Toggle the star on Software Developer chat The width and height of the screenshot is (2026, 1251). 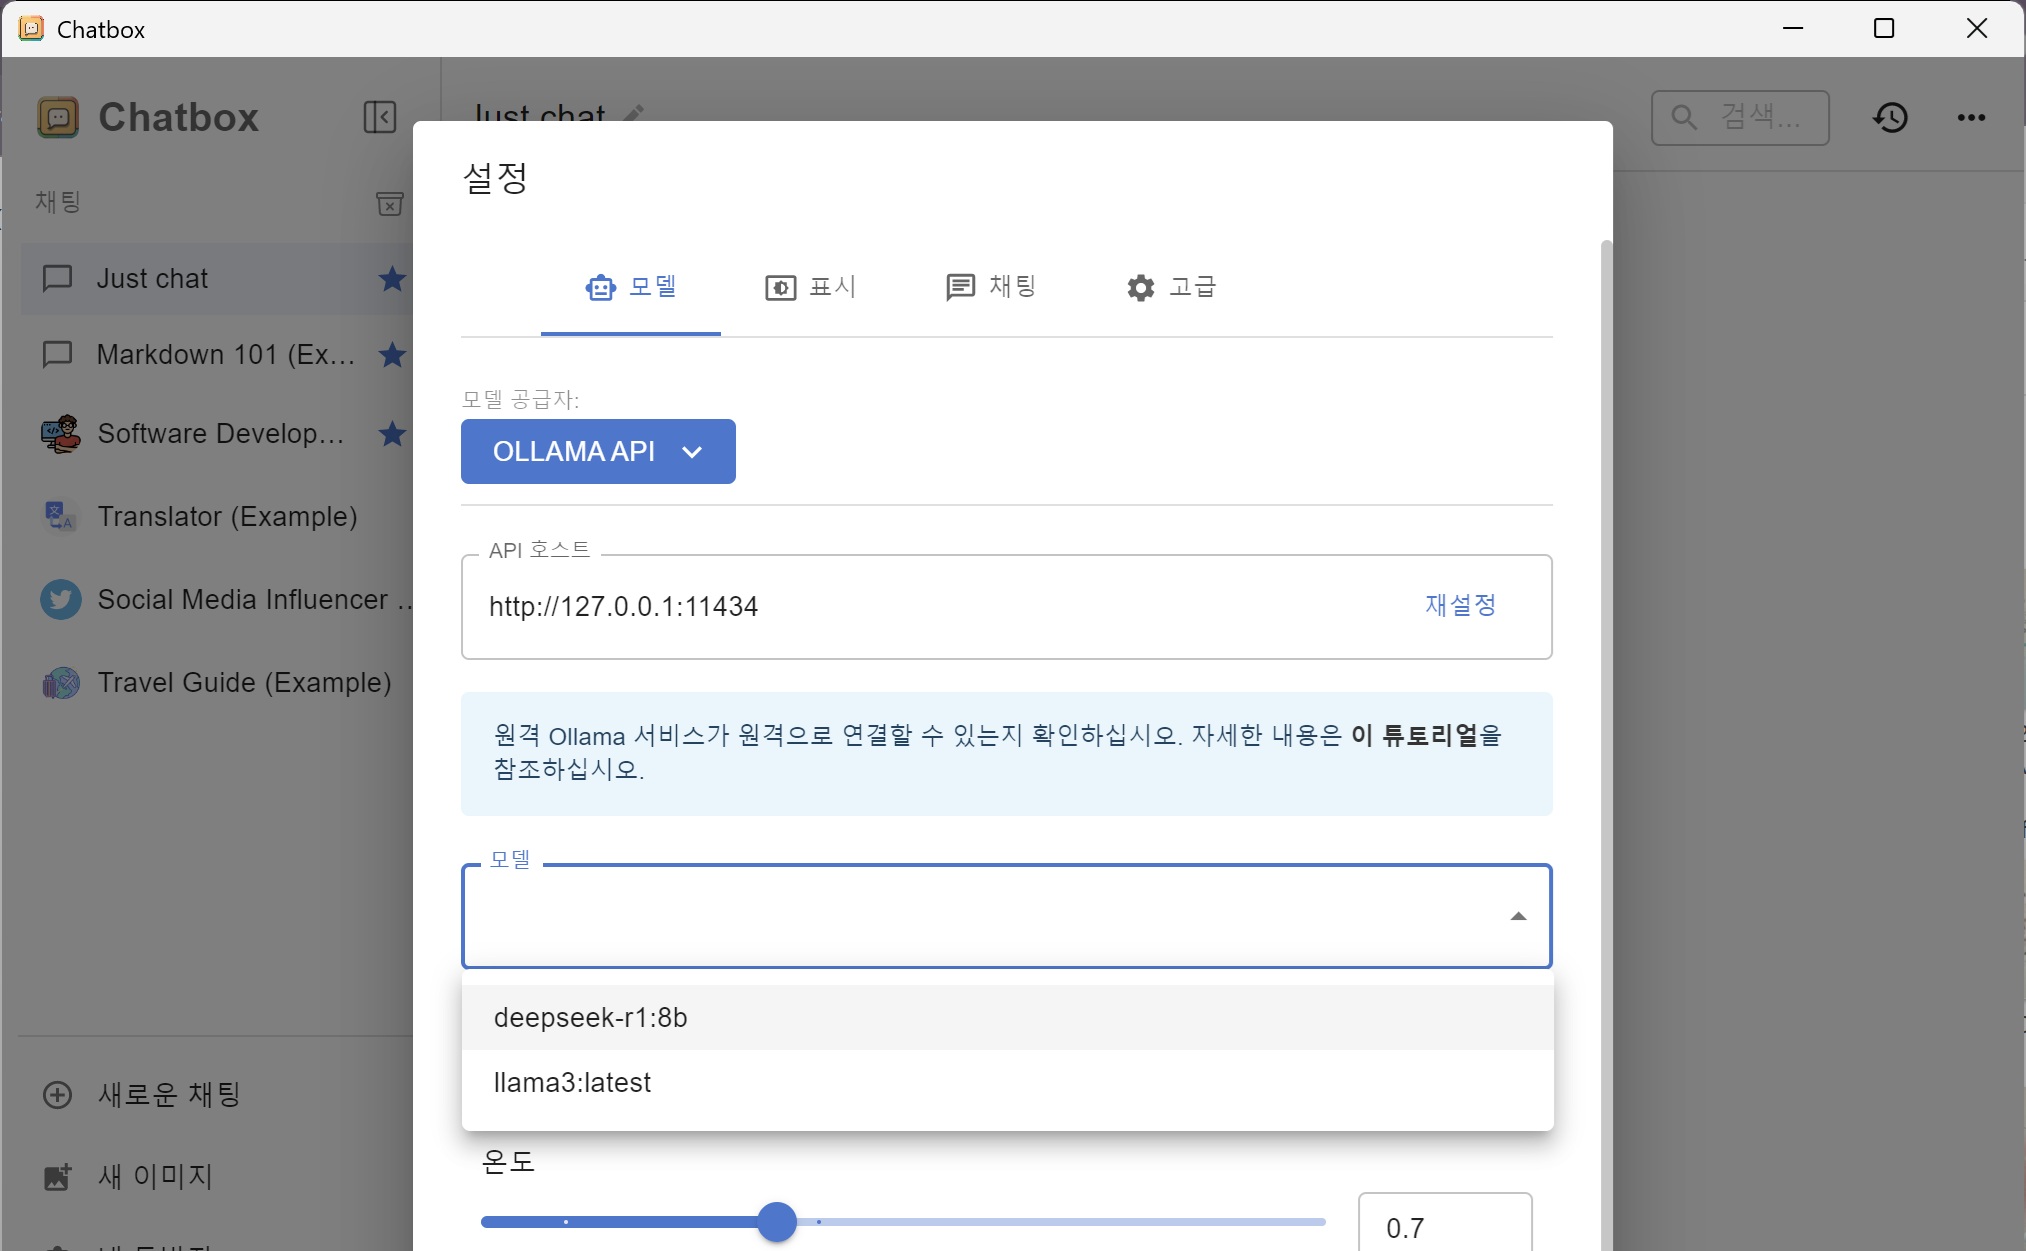click(392, 434)
